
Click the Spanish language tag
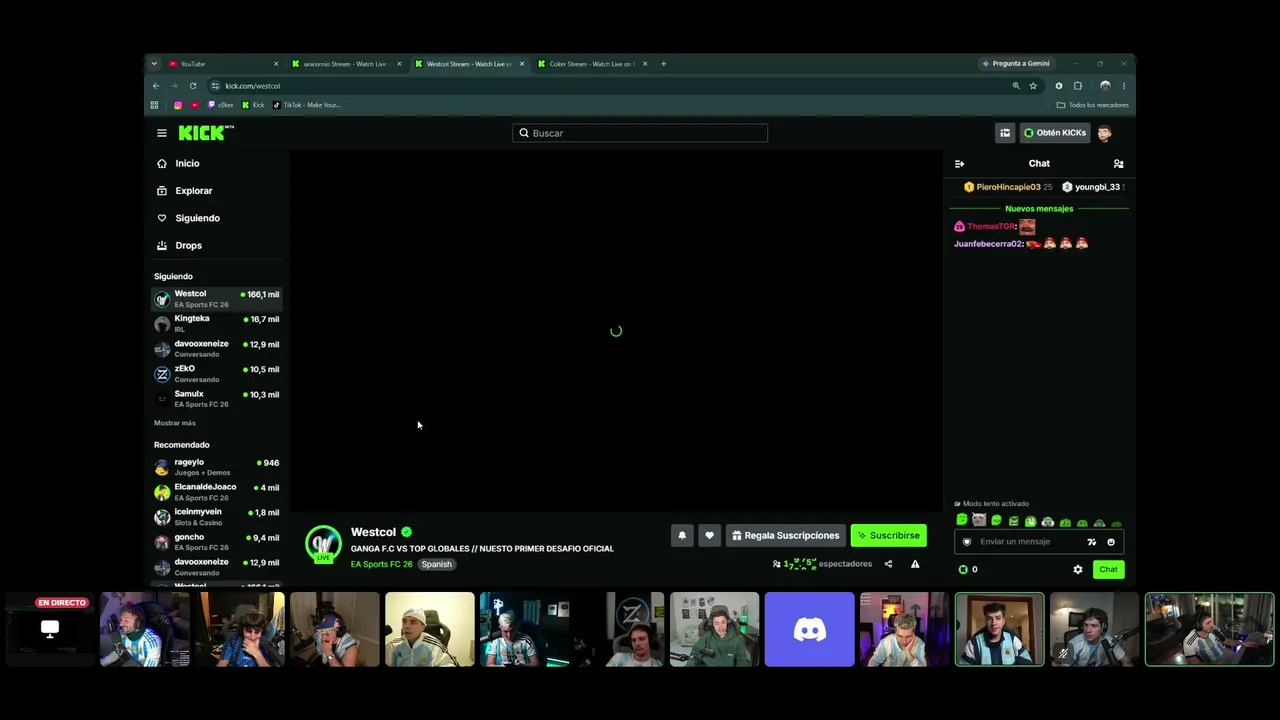[437, 564]
